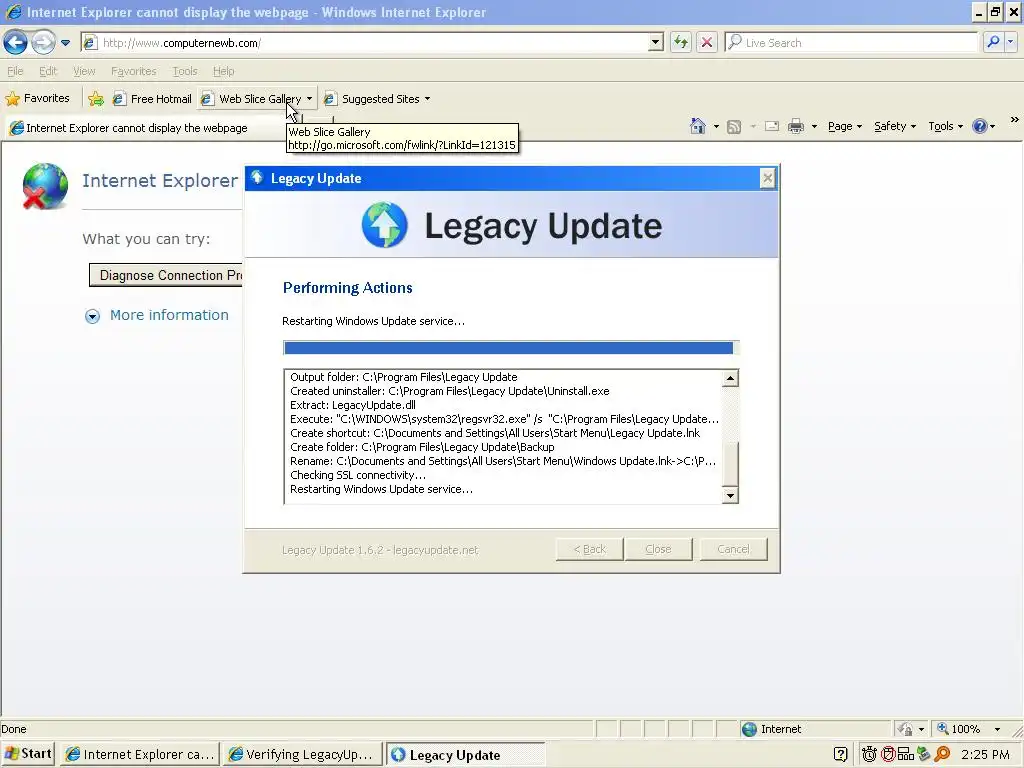This screenshot has height=768, width=1024.
Task: Open the Page command menu
Action: [x=845, y=126]
